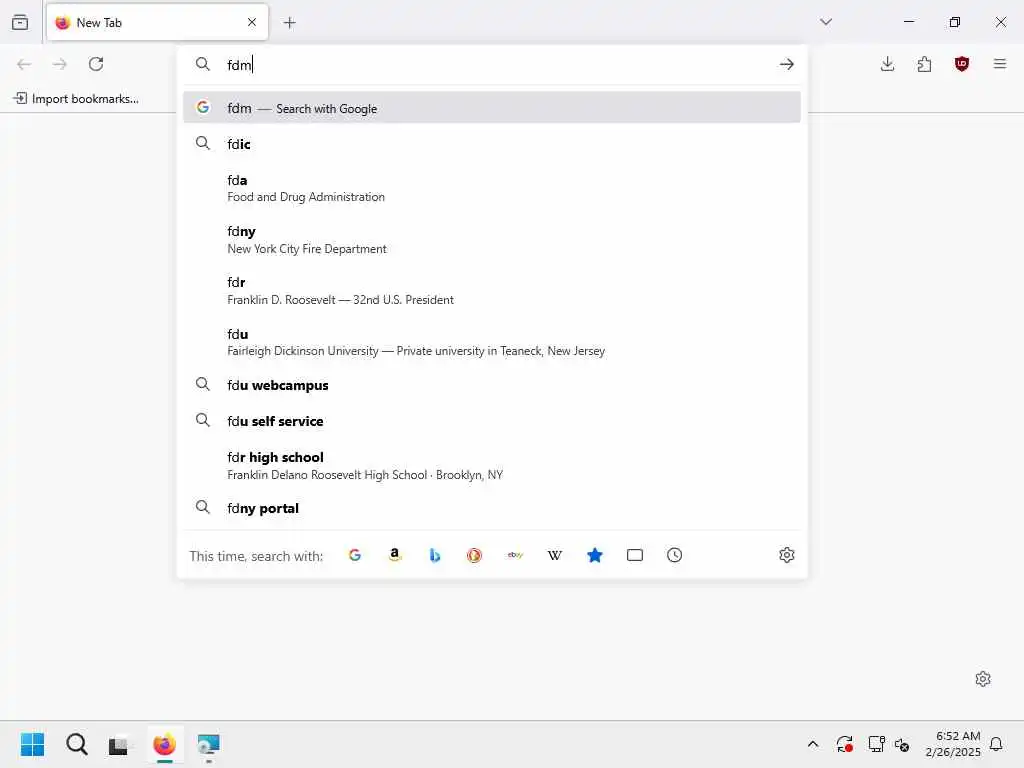Click the Go arrow in address bar
This screenshot has height=768, width=1024.
tap(786, 64)
